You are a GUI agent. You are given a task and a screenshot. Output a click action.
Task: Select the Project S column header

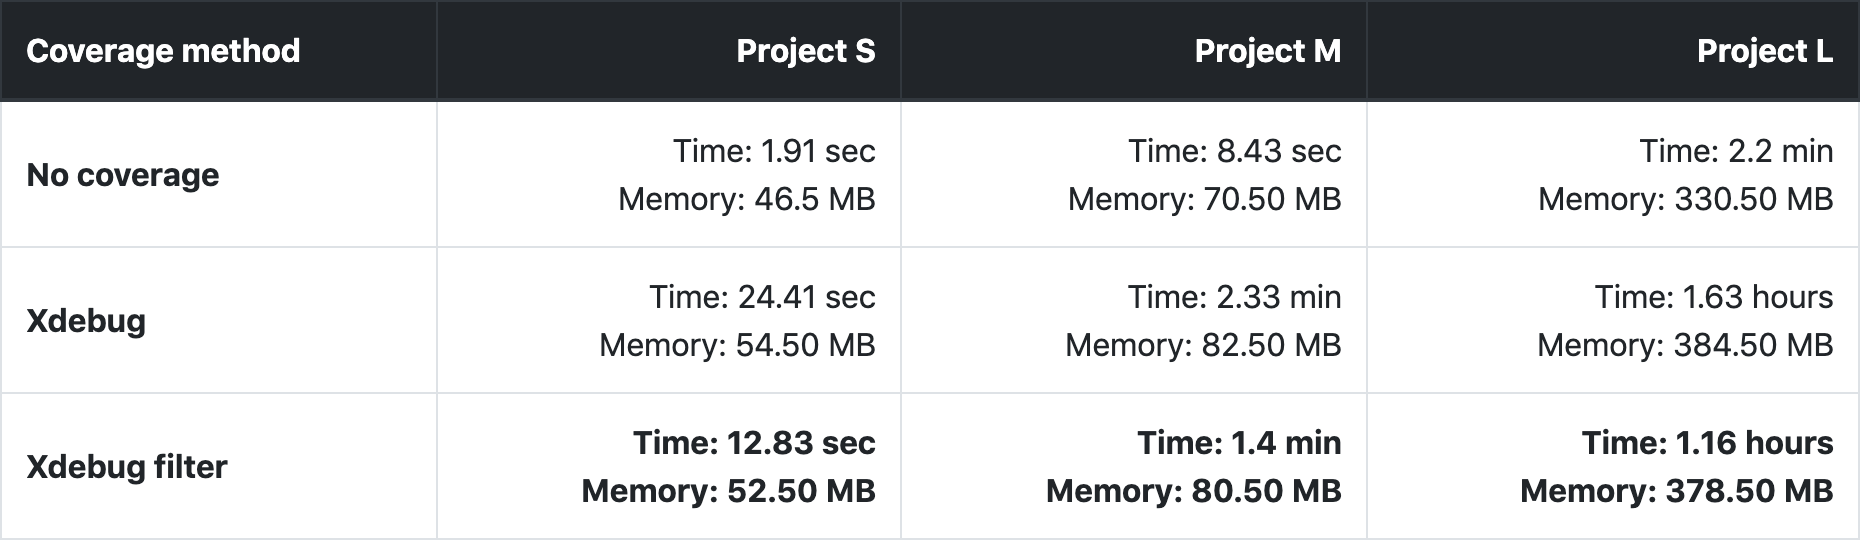coord(806,51)
